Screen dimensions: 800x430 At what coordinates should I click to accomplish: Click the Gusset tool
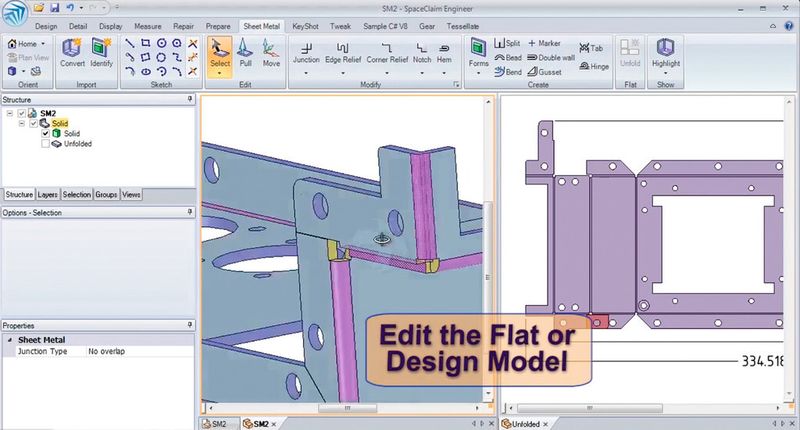544,72
